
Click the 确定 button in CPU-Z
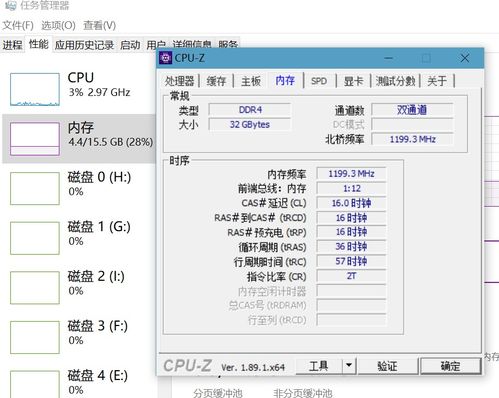pyautogui.click(x=450, y=366)
